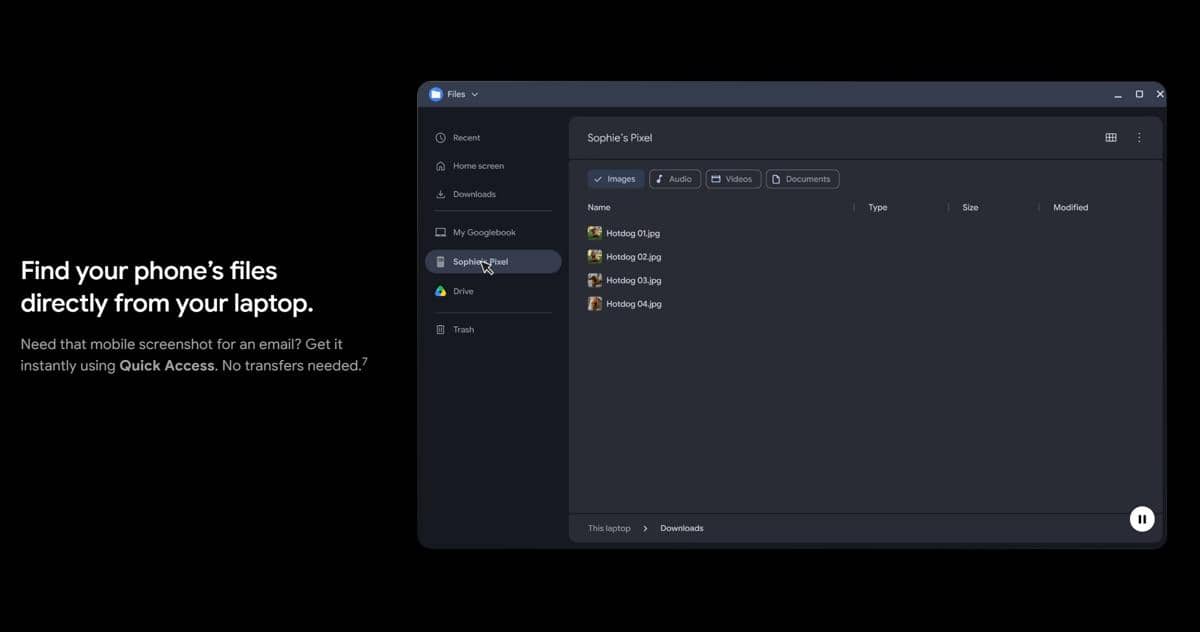
Task: Select Sophie's Pixel in sidebar
Action: tap(493, 262)
